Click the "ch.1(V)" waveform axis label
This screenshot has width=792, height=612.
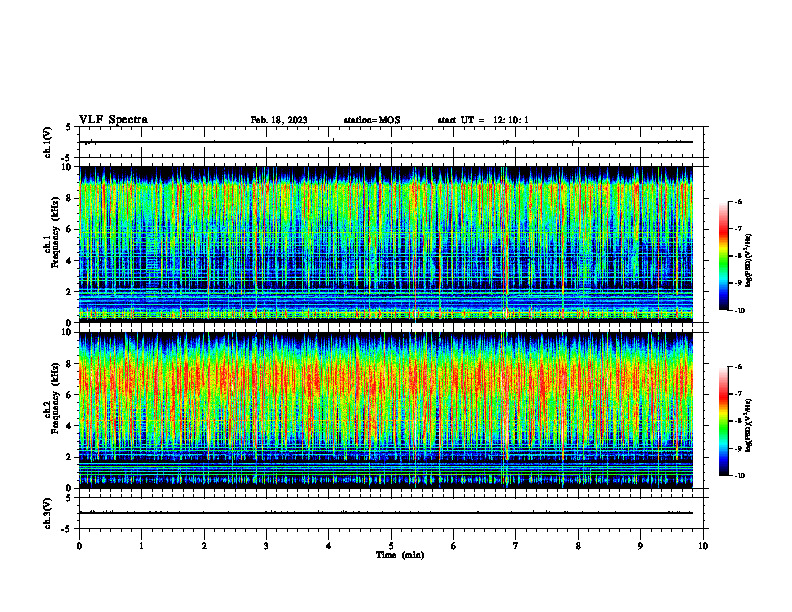(x=48, y=142)
